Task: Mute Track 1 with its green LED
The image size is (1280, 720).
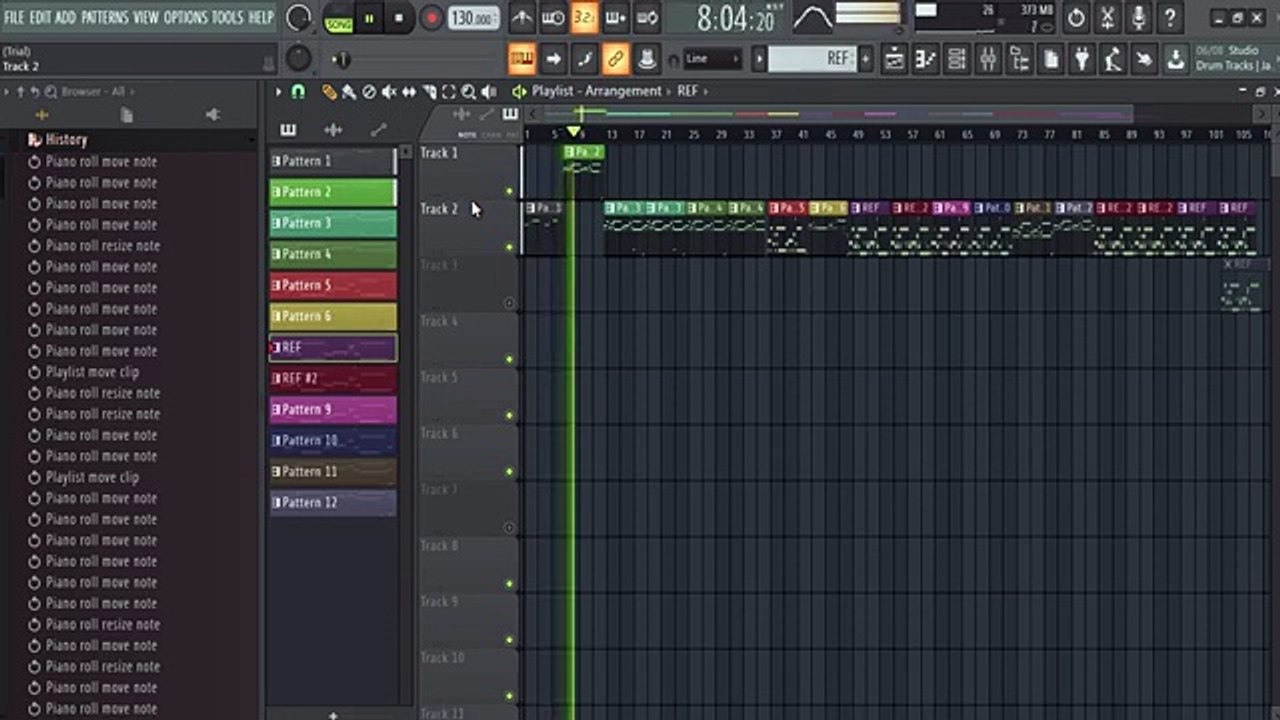Action: (x=509, y=191)
